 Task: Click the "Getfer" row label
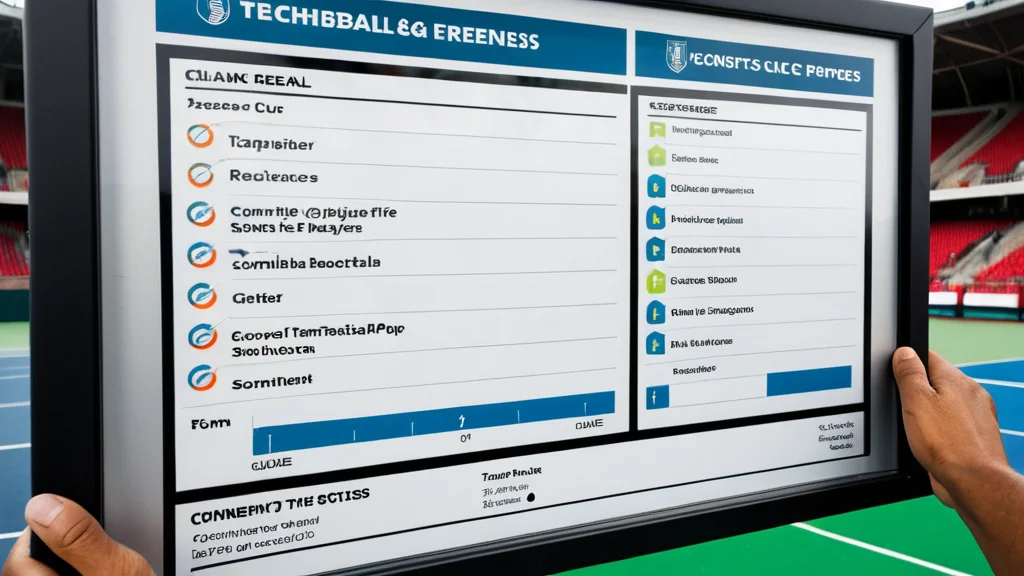point(257,298)
